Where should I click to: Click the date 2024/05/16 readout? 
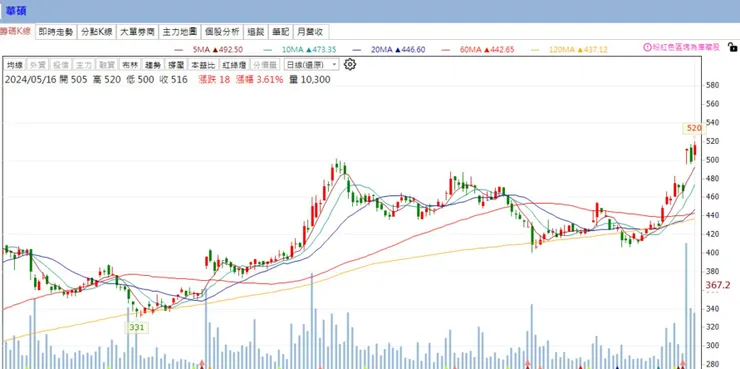pos(30,80)
